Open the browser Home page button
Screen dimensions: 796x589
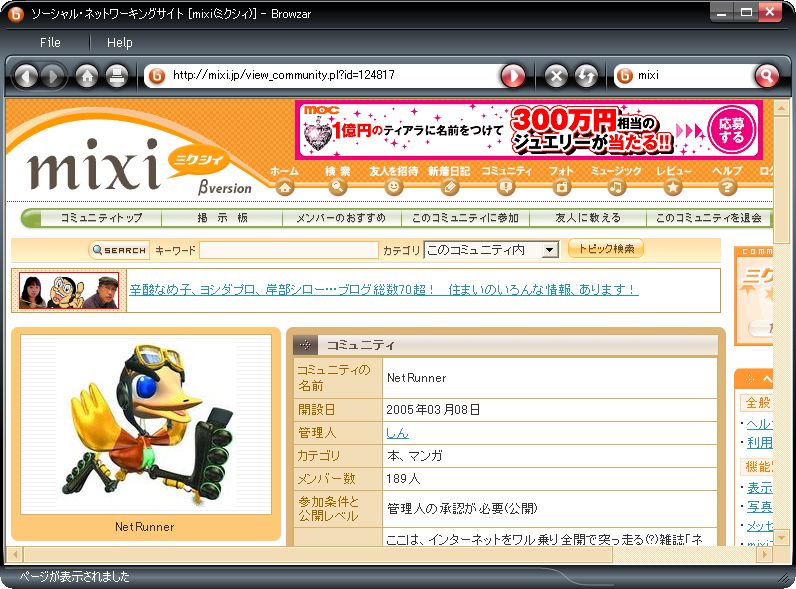[87, 77]
